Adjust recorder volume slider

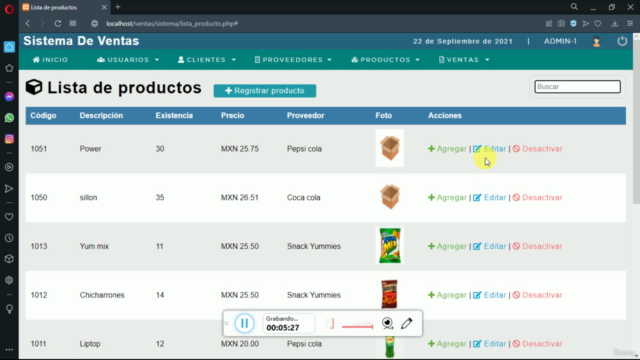358,326
